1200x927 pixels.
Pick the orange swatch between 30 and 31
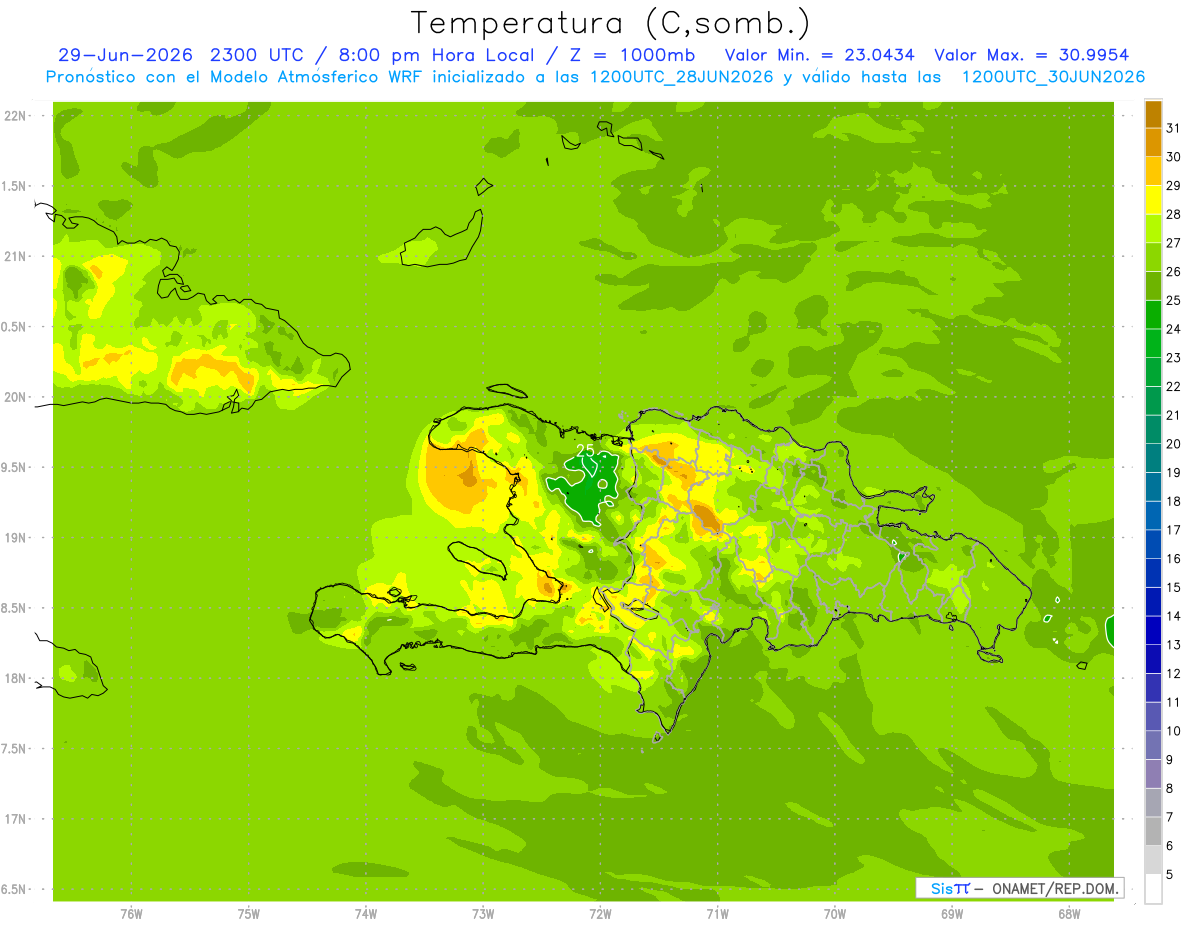click(x=1153, y=141)
